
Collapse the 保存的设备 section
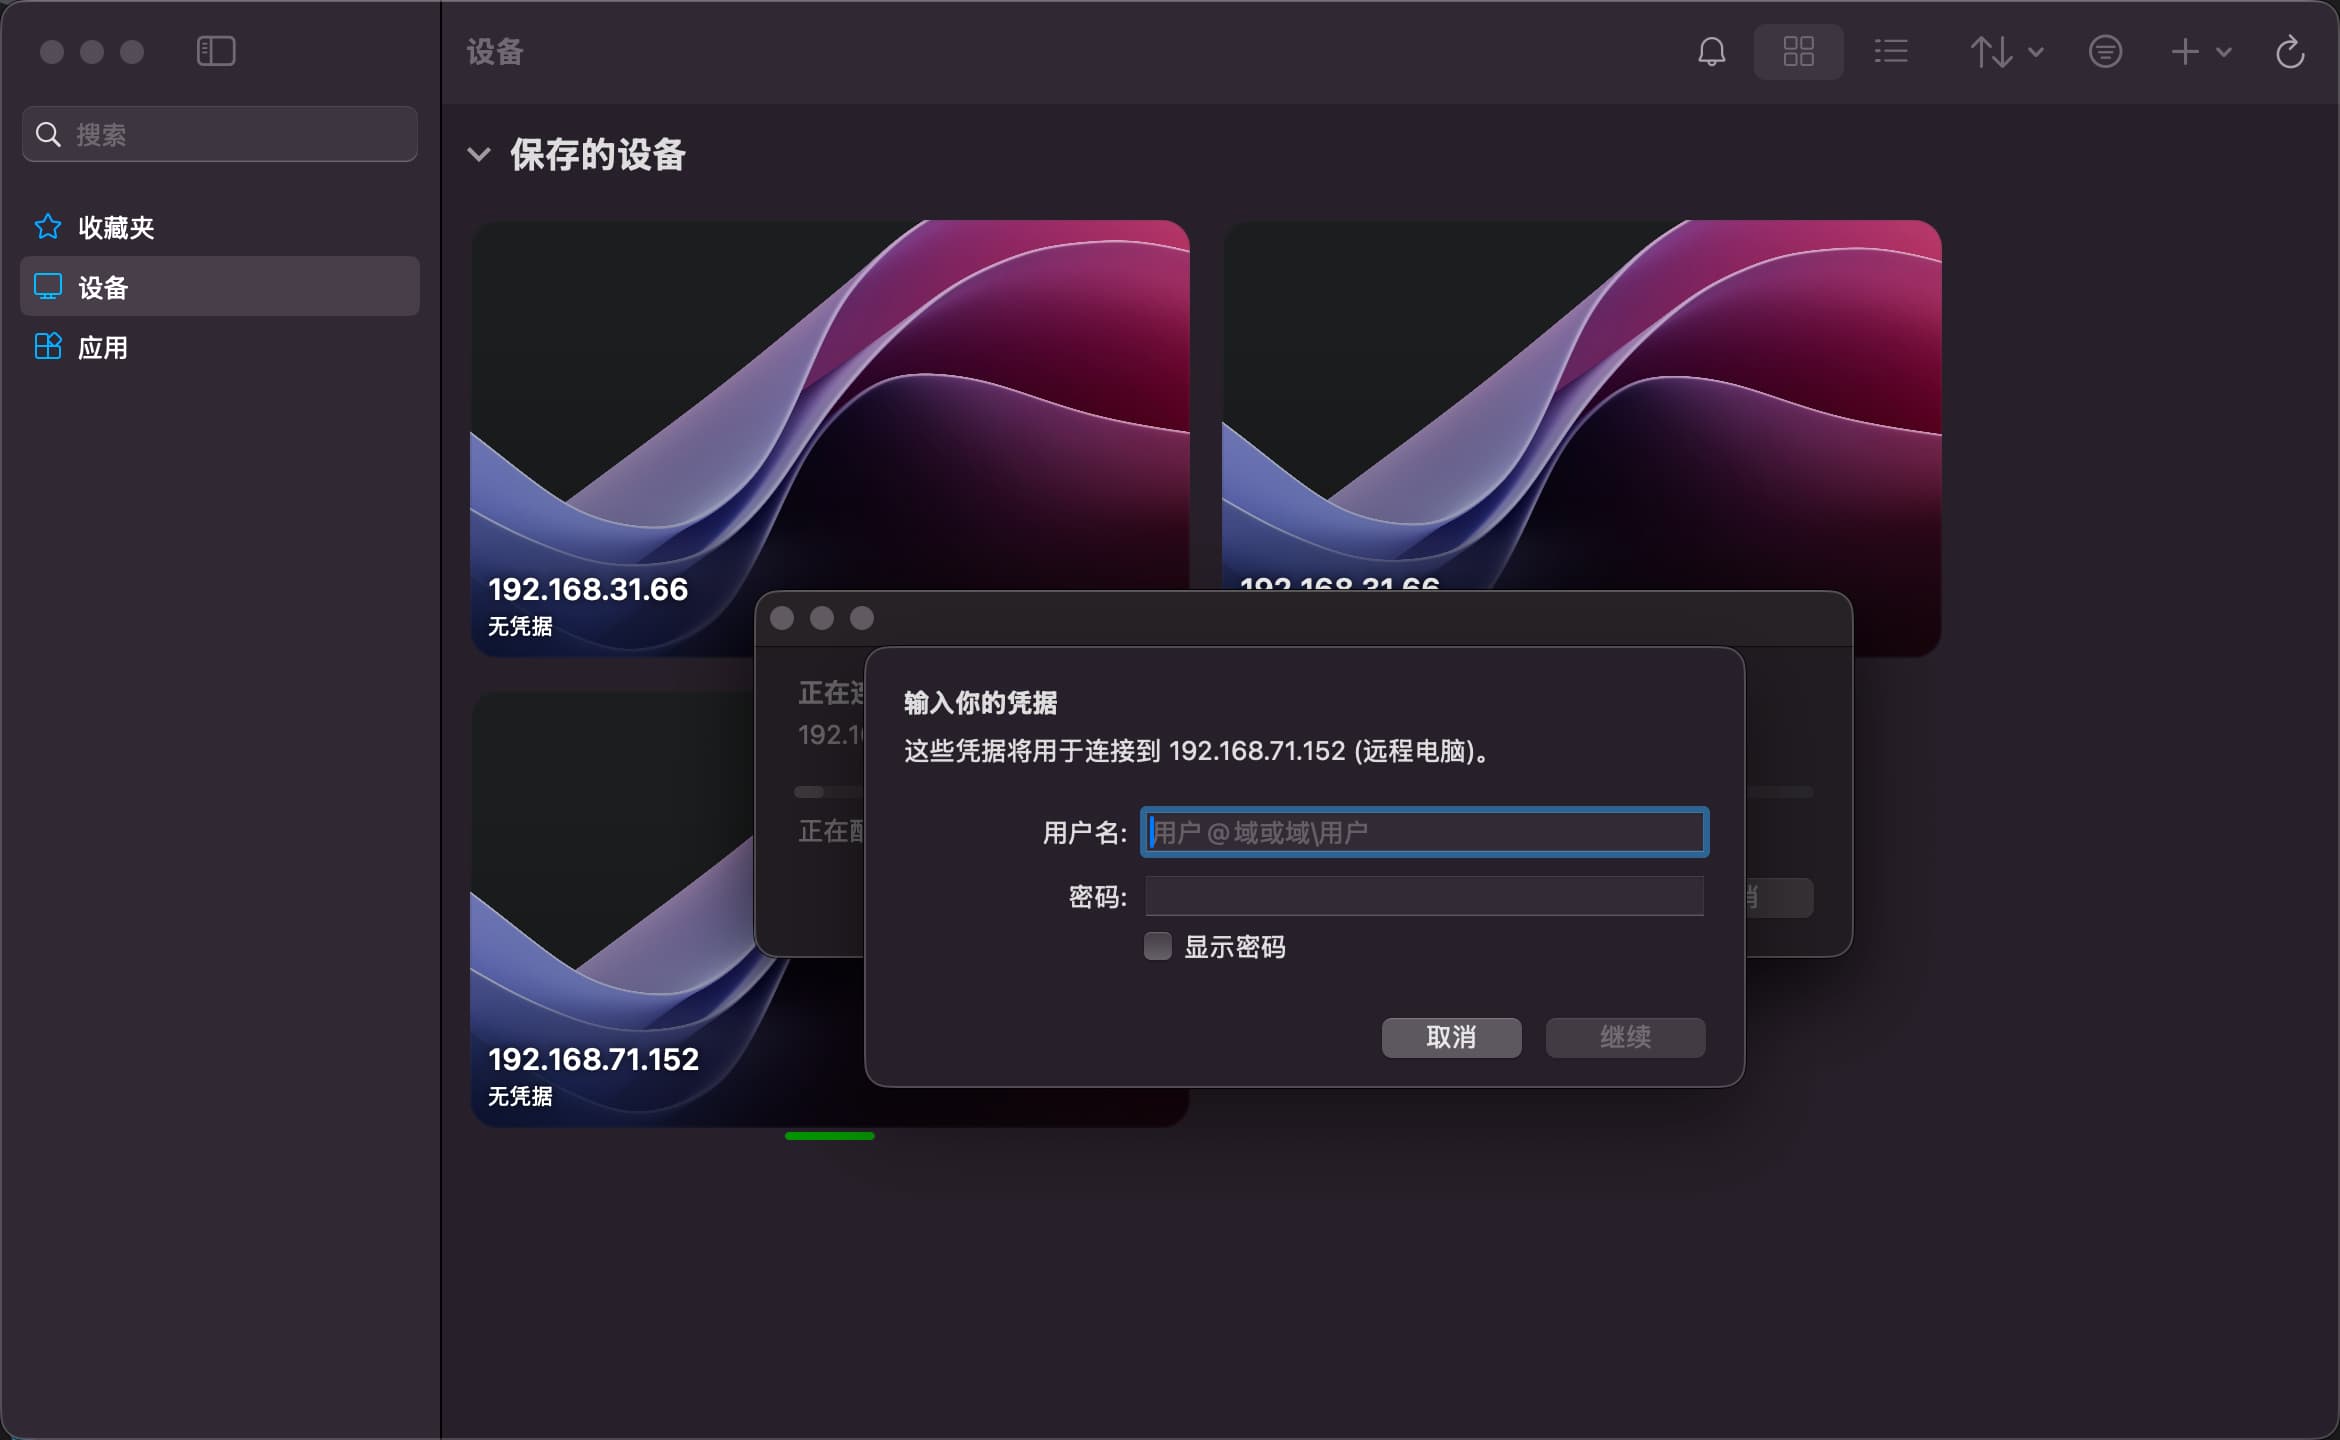click(x=479, y=155)
